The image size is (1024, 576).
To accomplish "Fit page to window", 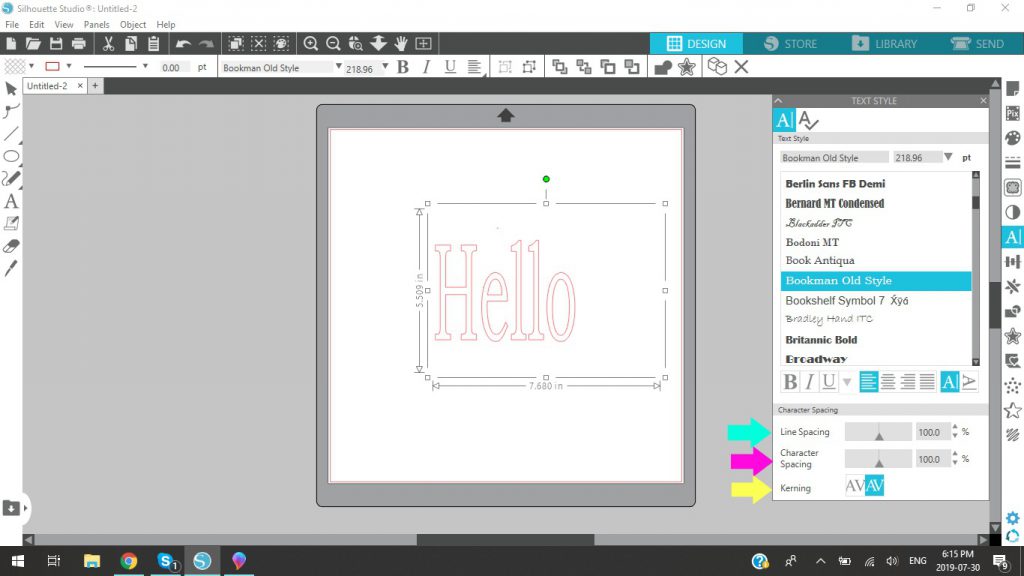I will (423, 44).
